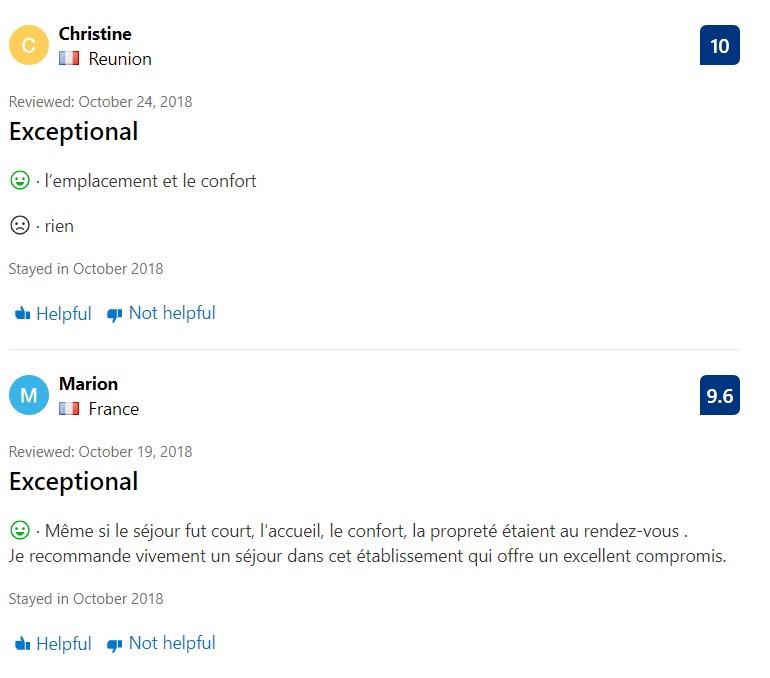Image resolution: width=770 pixels, height=678 pixels.
Task: Click thumbs-down icon in Marion's review
Action: [x=114, y=645]
